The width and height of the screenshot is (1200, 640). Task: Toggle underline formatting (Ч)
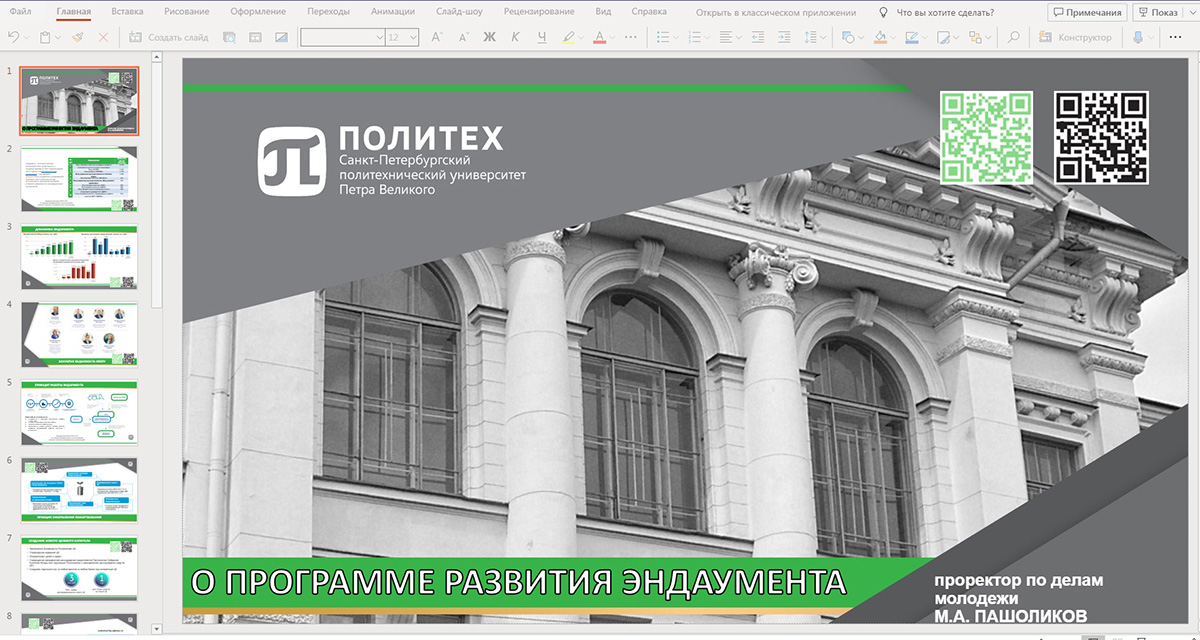point(541,37)
